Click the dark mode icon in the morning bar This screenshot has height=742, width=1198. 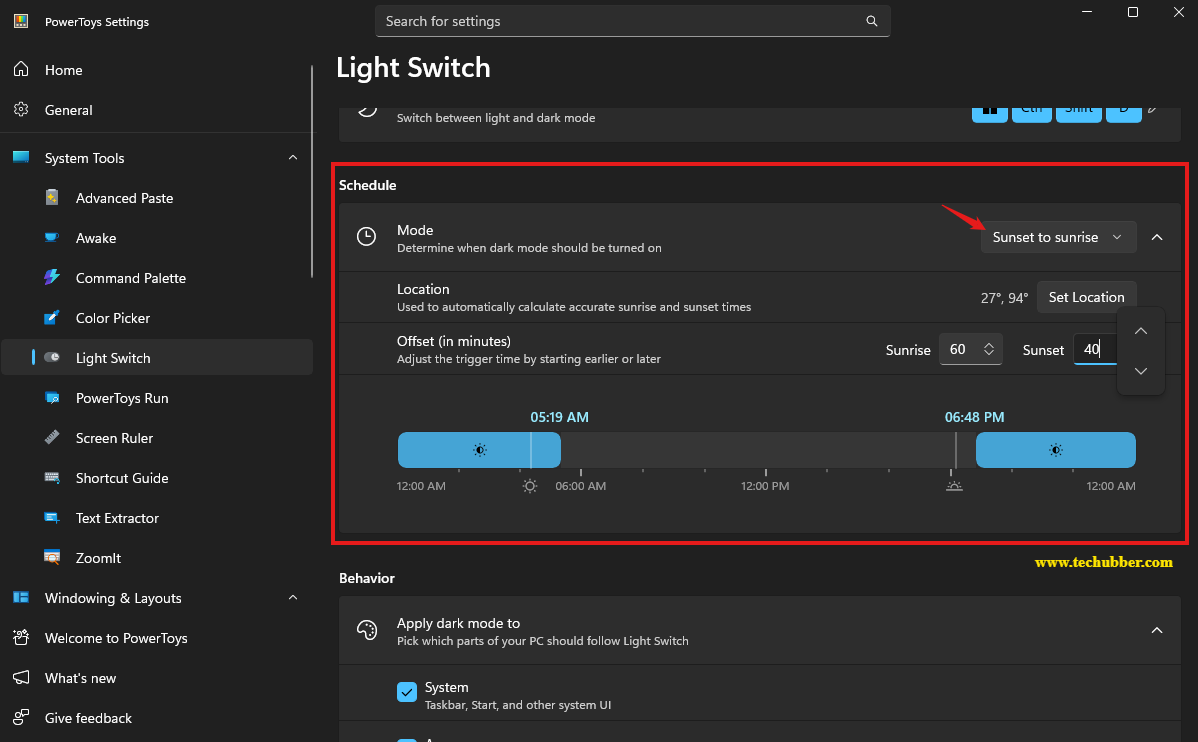(480, 450)
